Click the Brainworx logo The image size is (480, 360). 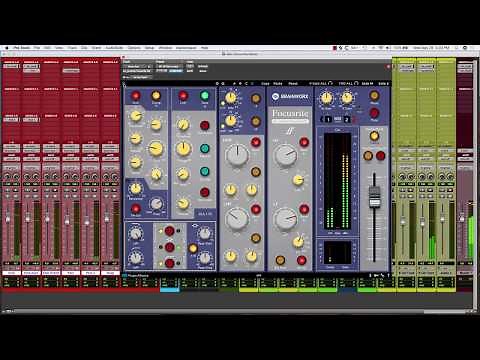[x=290, y=97]
